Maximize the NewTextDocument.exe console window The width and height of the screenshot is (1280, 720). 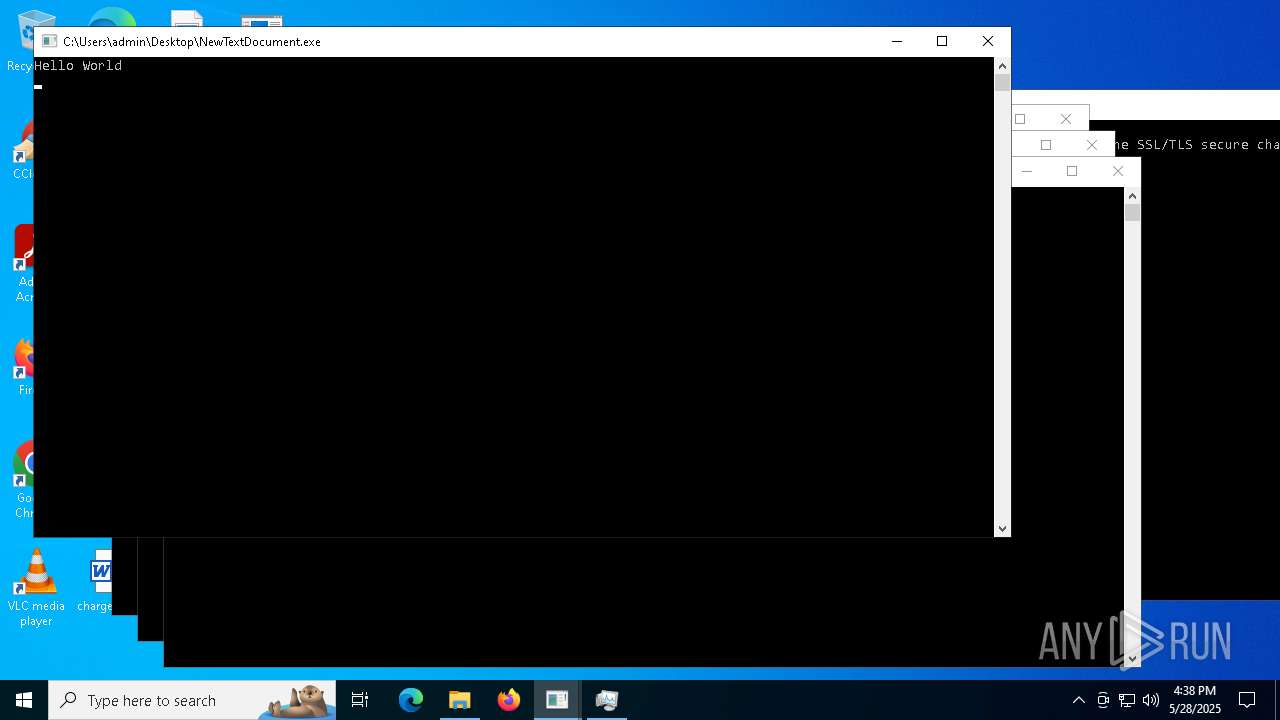(x=942, y=41)
